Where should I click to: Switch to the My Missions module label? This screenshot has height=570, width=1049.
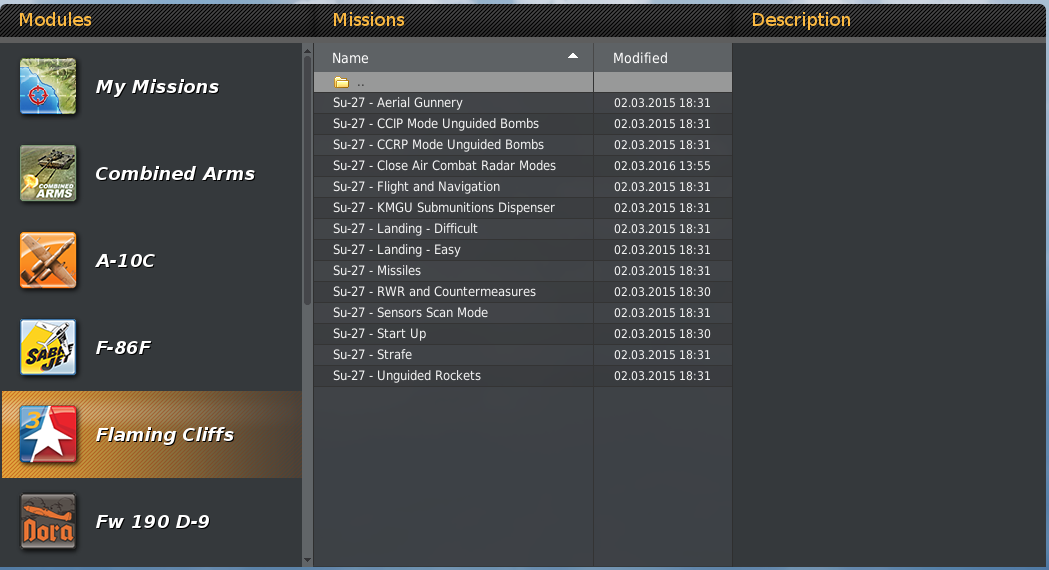tap(157, 87)
